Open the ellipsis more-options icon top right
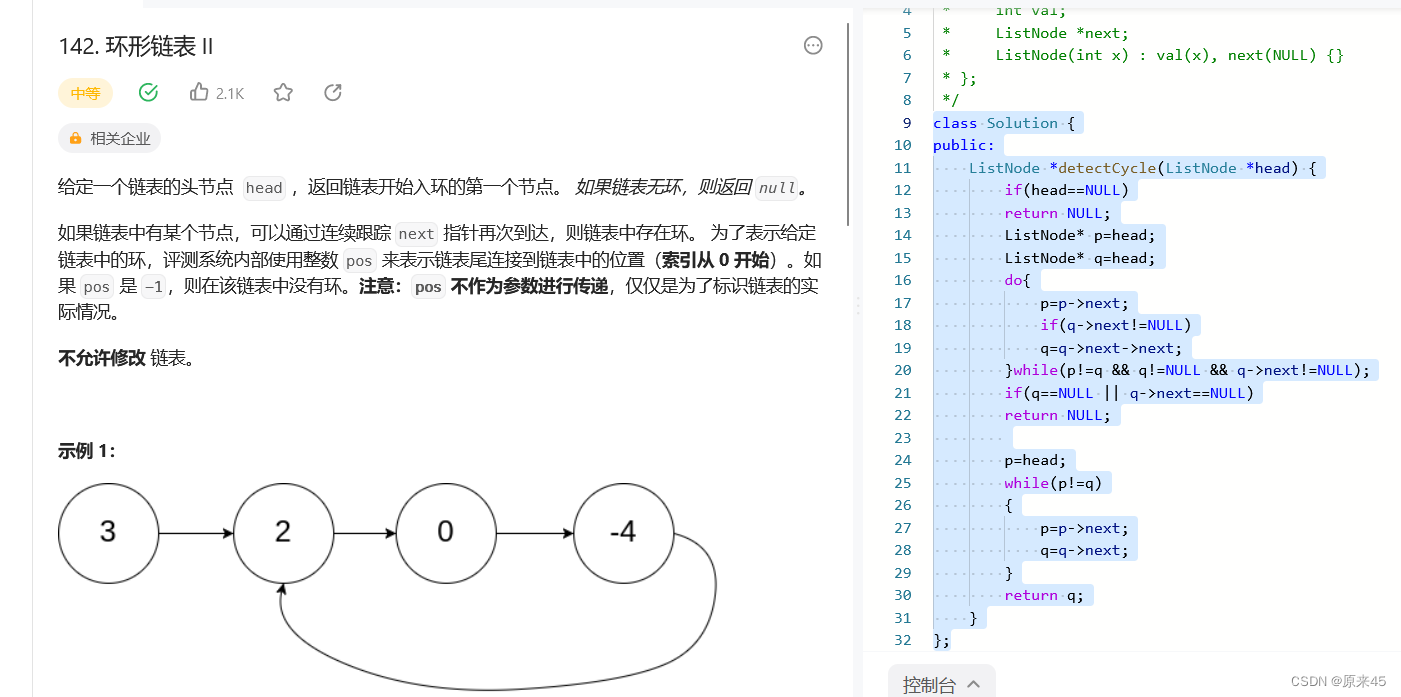The image size is (1401, 697). (812, 44)
